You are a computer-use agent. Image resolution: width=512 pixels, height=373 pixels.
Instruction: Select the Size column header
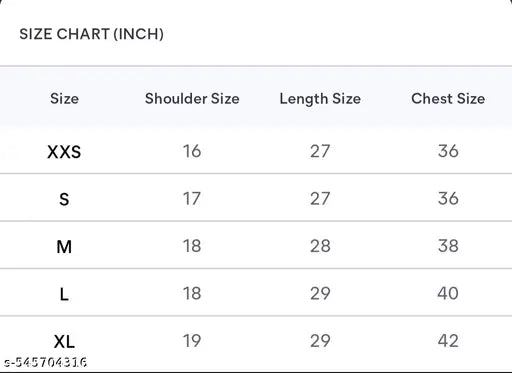point(64,98)
